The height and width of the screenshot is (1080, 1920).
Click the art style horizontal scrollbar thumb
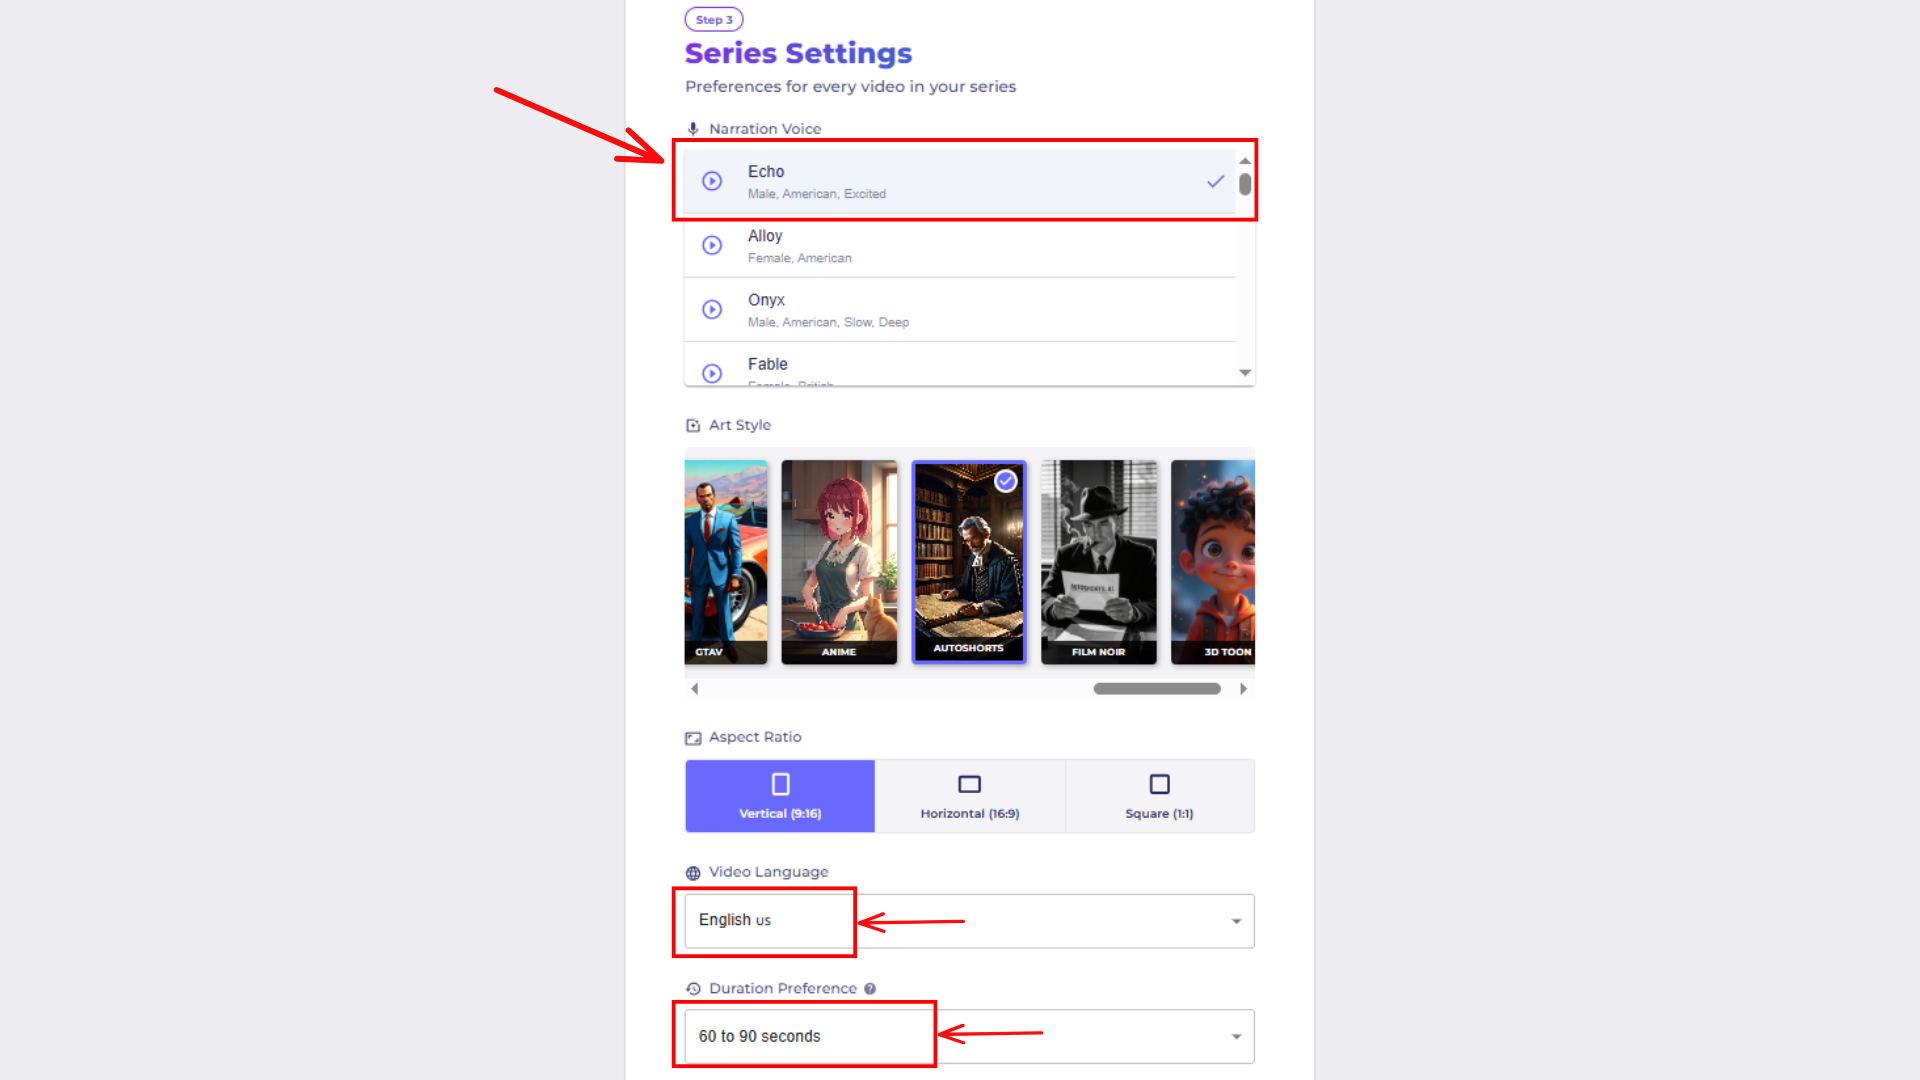click(1157, 689)
